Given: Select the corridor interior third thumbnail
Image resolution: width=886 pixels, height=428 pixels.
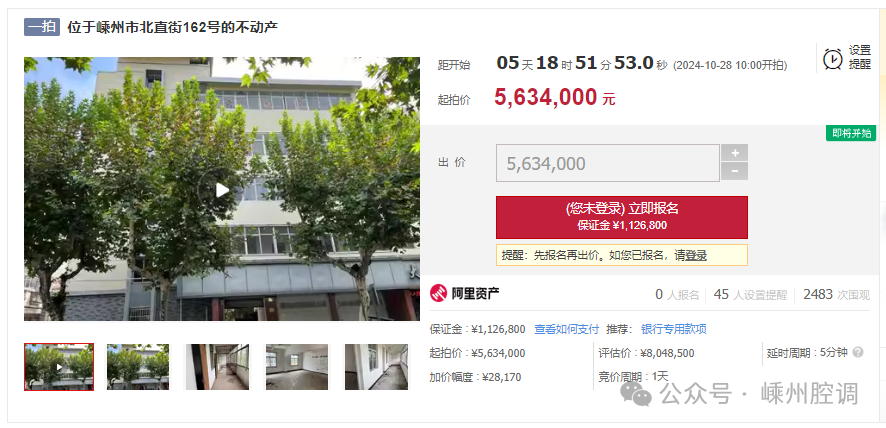Looking at the screenshot, I should (217, 366).
